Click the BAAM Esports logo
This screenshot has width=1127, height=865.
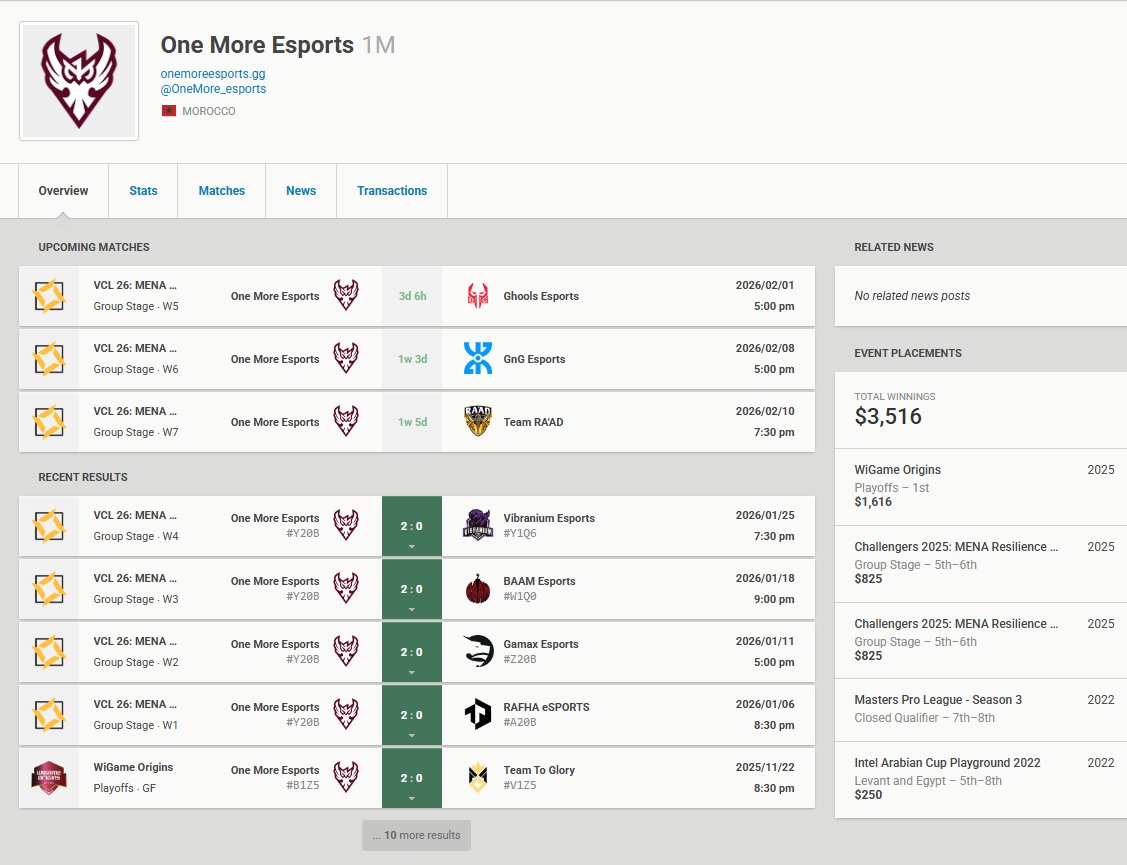coord(477,588)
